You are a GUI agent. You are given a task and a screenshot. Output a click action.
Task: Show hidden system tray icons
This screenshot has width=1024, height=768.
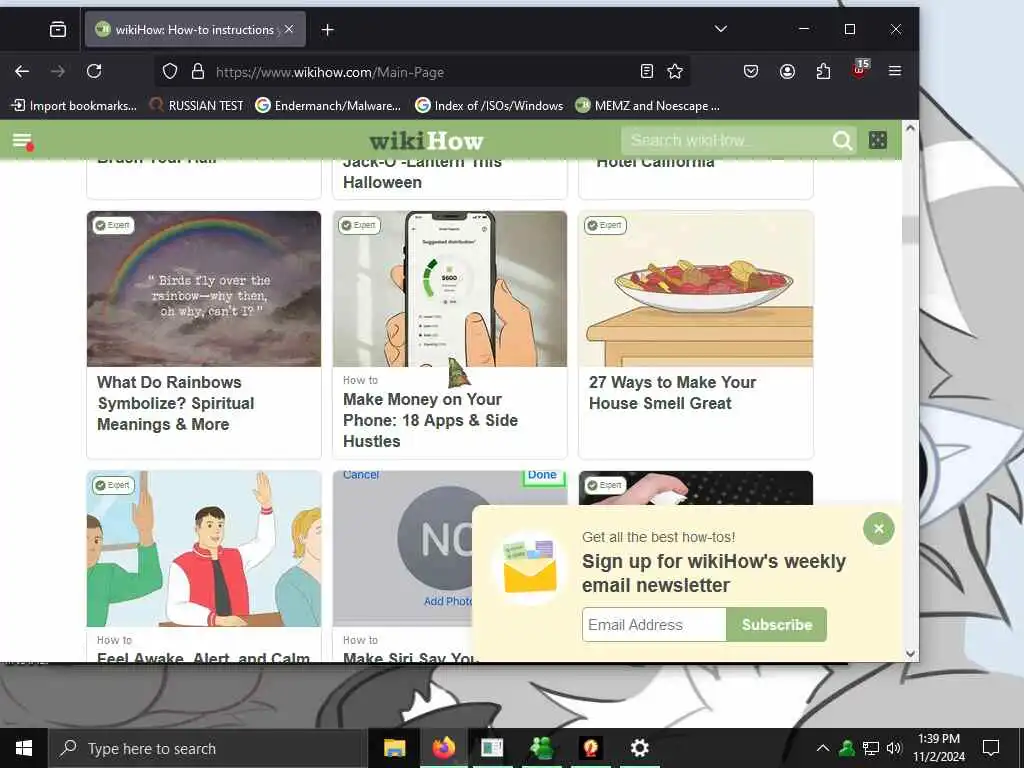pyautogui.click(x=823, y=748)
